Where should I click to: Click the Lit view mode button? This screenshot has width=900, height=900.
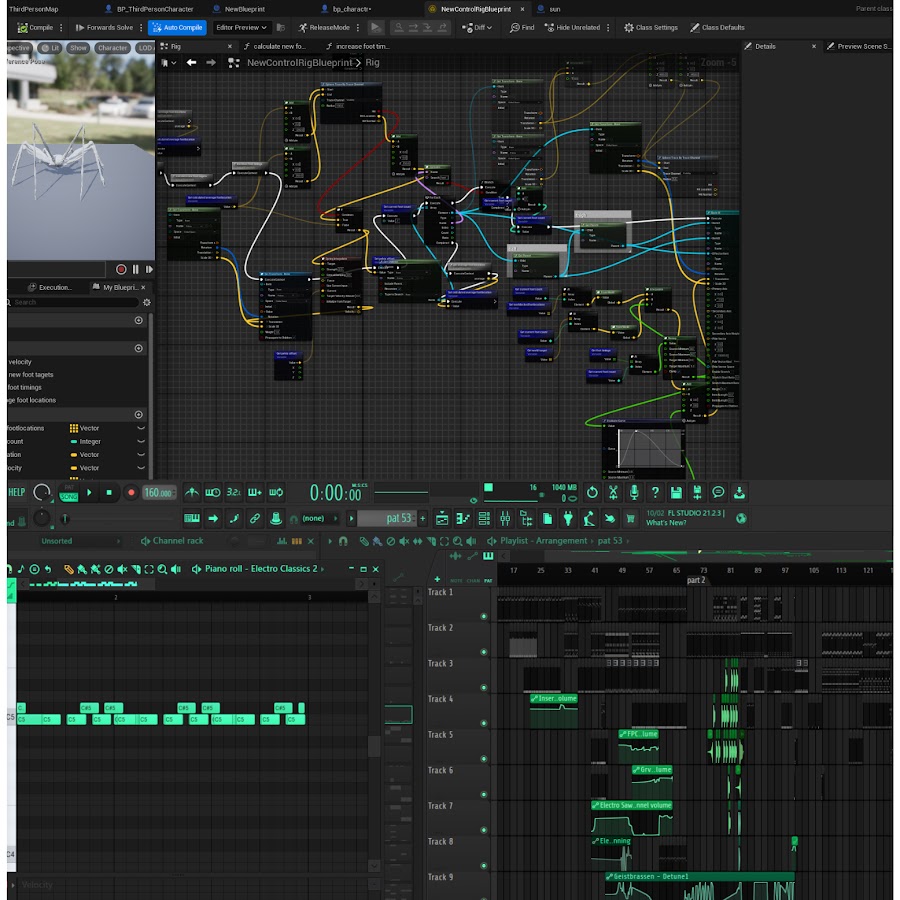50,48
